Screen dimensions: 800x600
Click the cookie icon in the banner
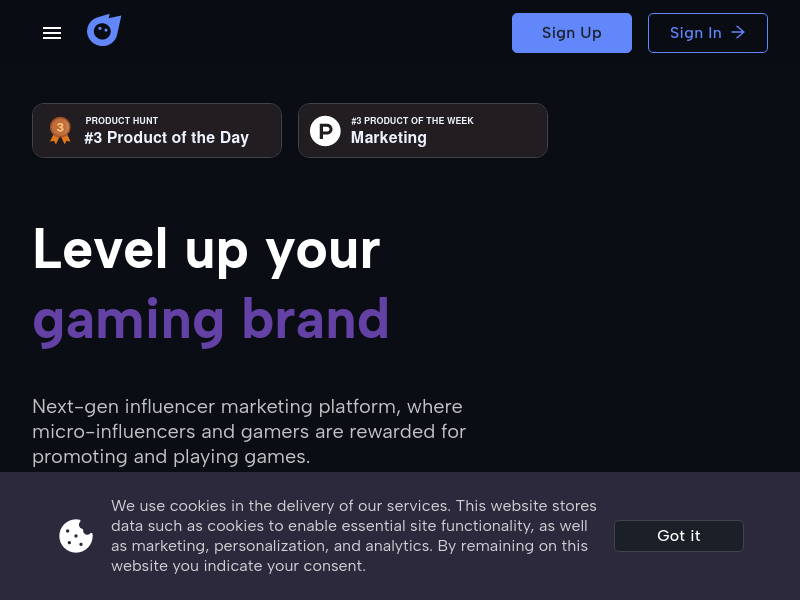tap(76, 536)
